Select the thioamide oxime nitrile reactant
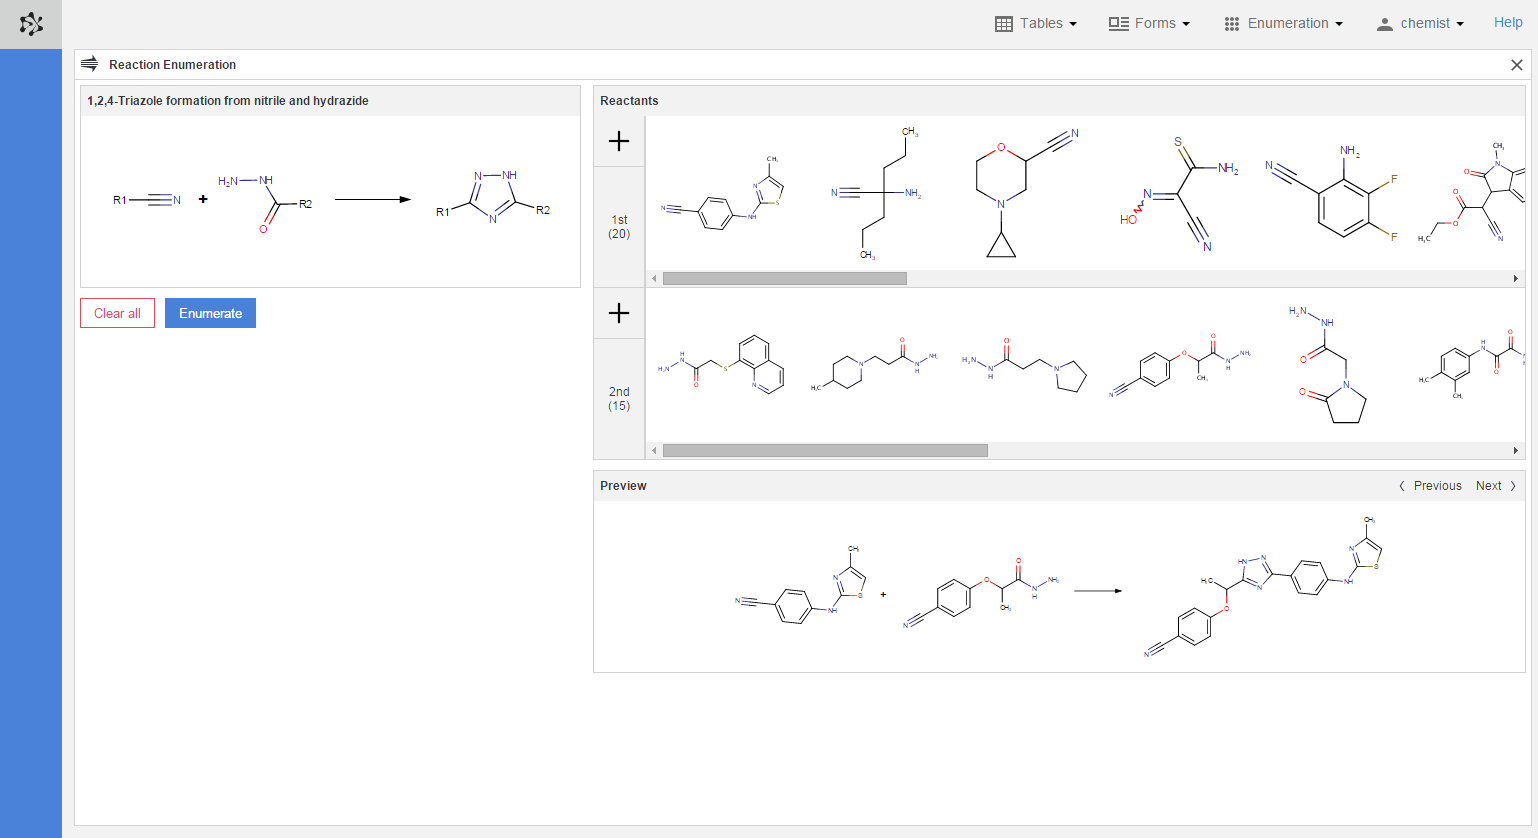This screenshot has width=1538, height=838. click(1179, 194)
